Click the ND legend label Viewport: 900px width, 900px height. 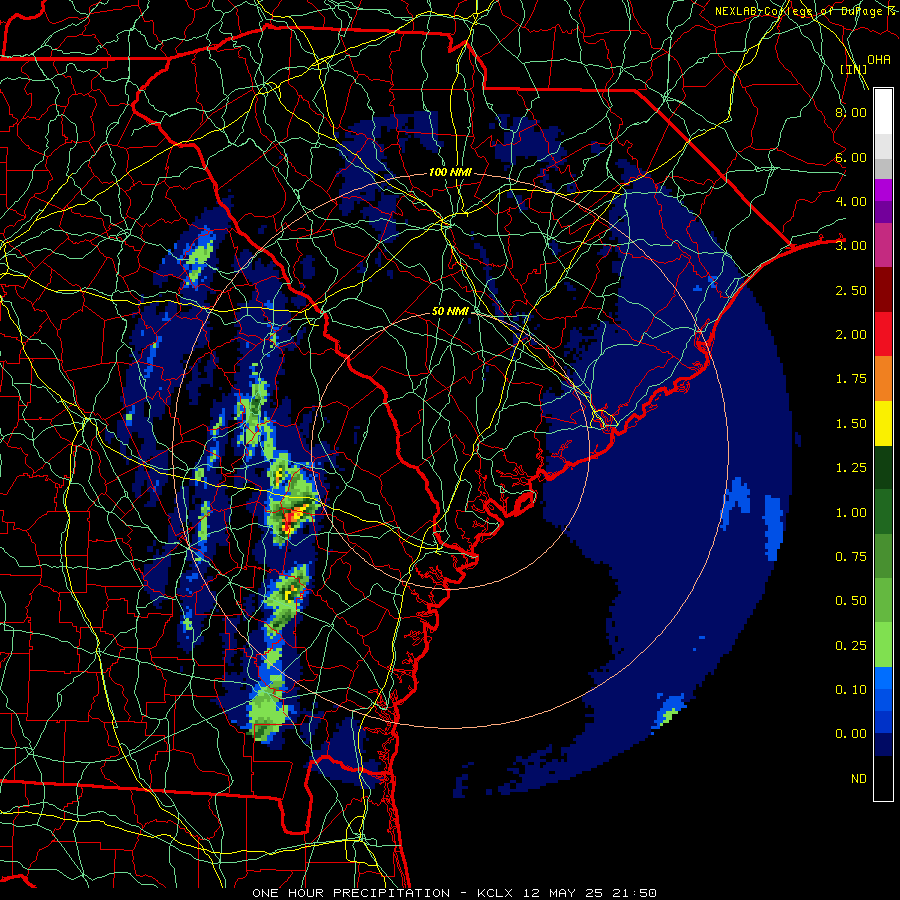point(859,779)
